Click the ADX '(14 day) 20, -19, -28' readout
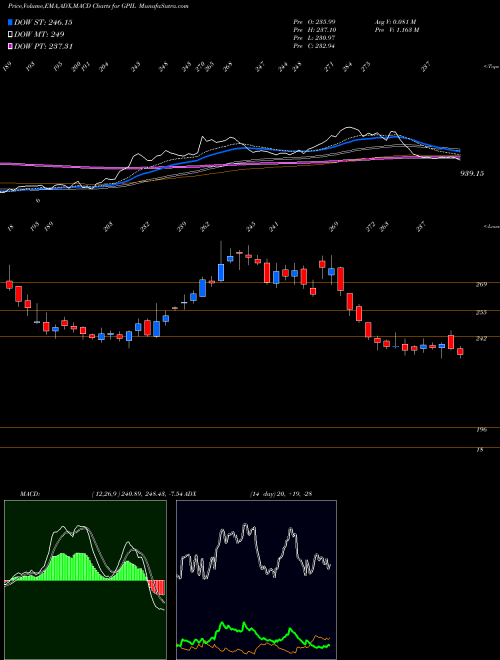The height and width of the screenshot is (660, 500). pyautogui.click(x=280, y=494)
